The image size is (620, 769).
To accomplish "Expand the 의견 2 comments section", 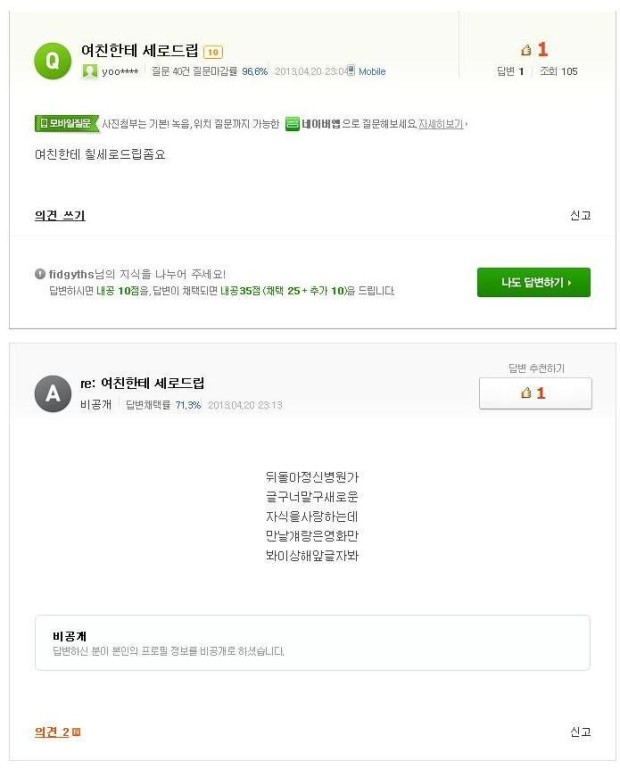I will [x=57, y=732].
